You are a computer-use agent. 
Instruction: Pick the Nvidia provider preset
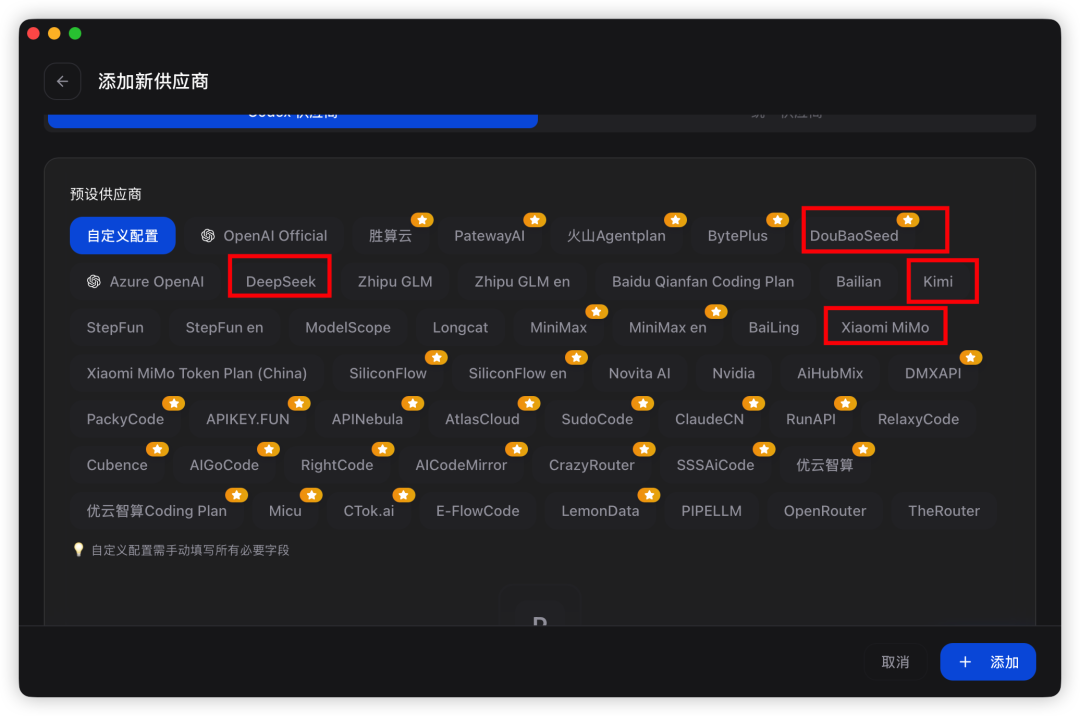[x=733, y=373]
